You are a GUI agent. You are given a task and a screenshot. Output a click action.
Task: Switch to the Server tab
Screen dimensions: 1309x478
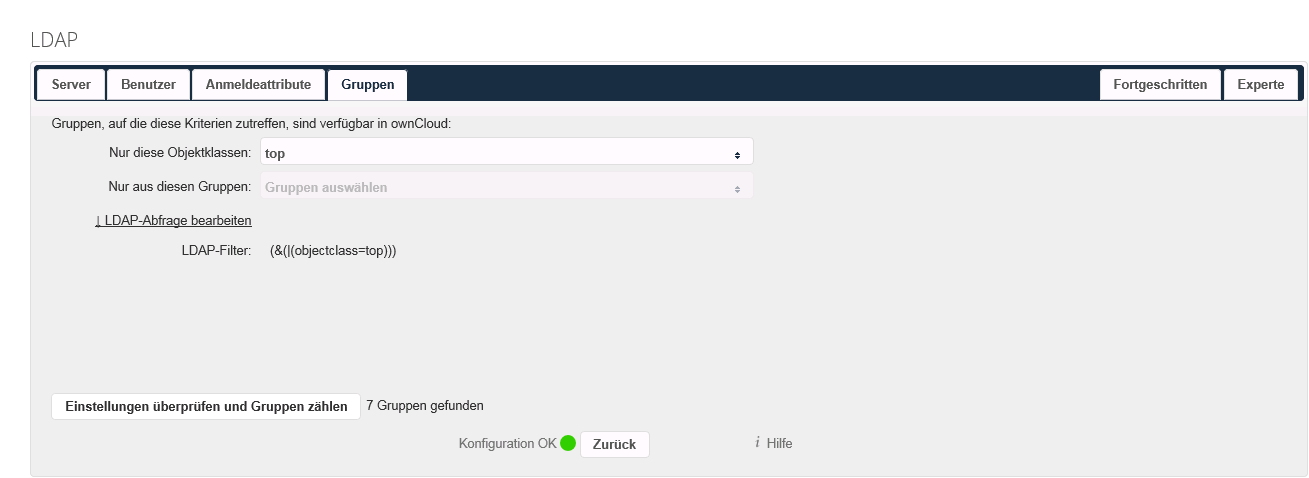[71, 85]
